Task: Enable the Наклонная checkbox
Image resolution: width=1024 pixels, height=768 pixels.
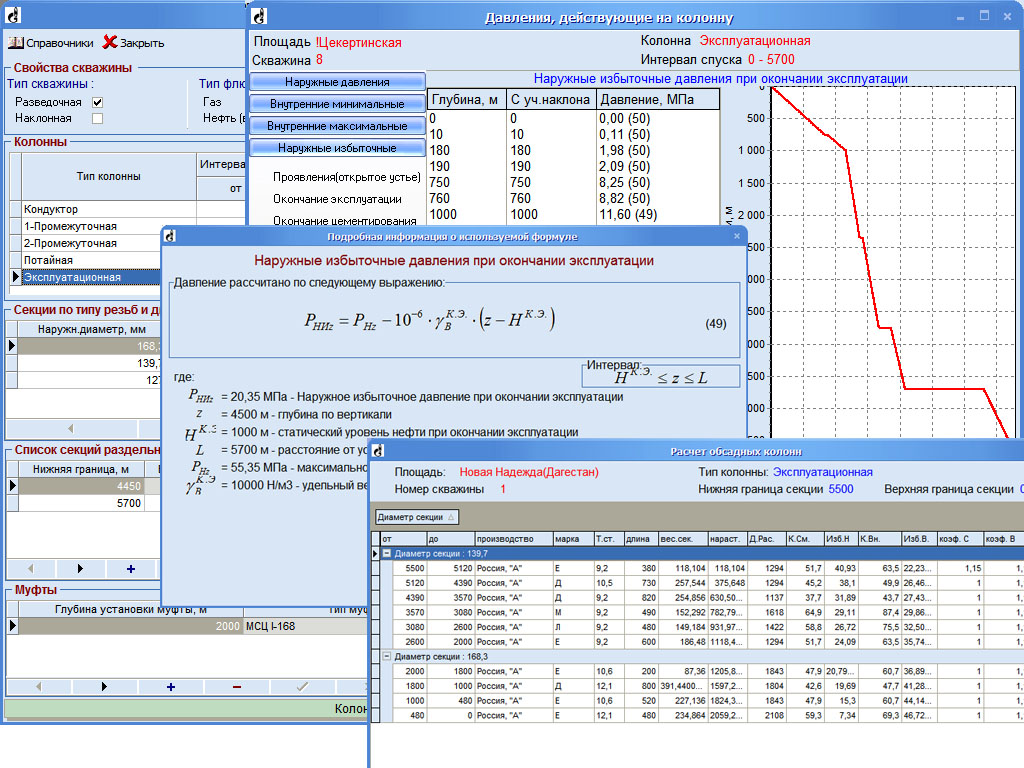Action: click(97, 119)
